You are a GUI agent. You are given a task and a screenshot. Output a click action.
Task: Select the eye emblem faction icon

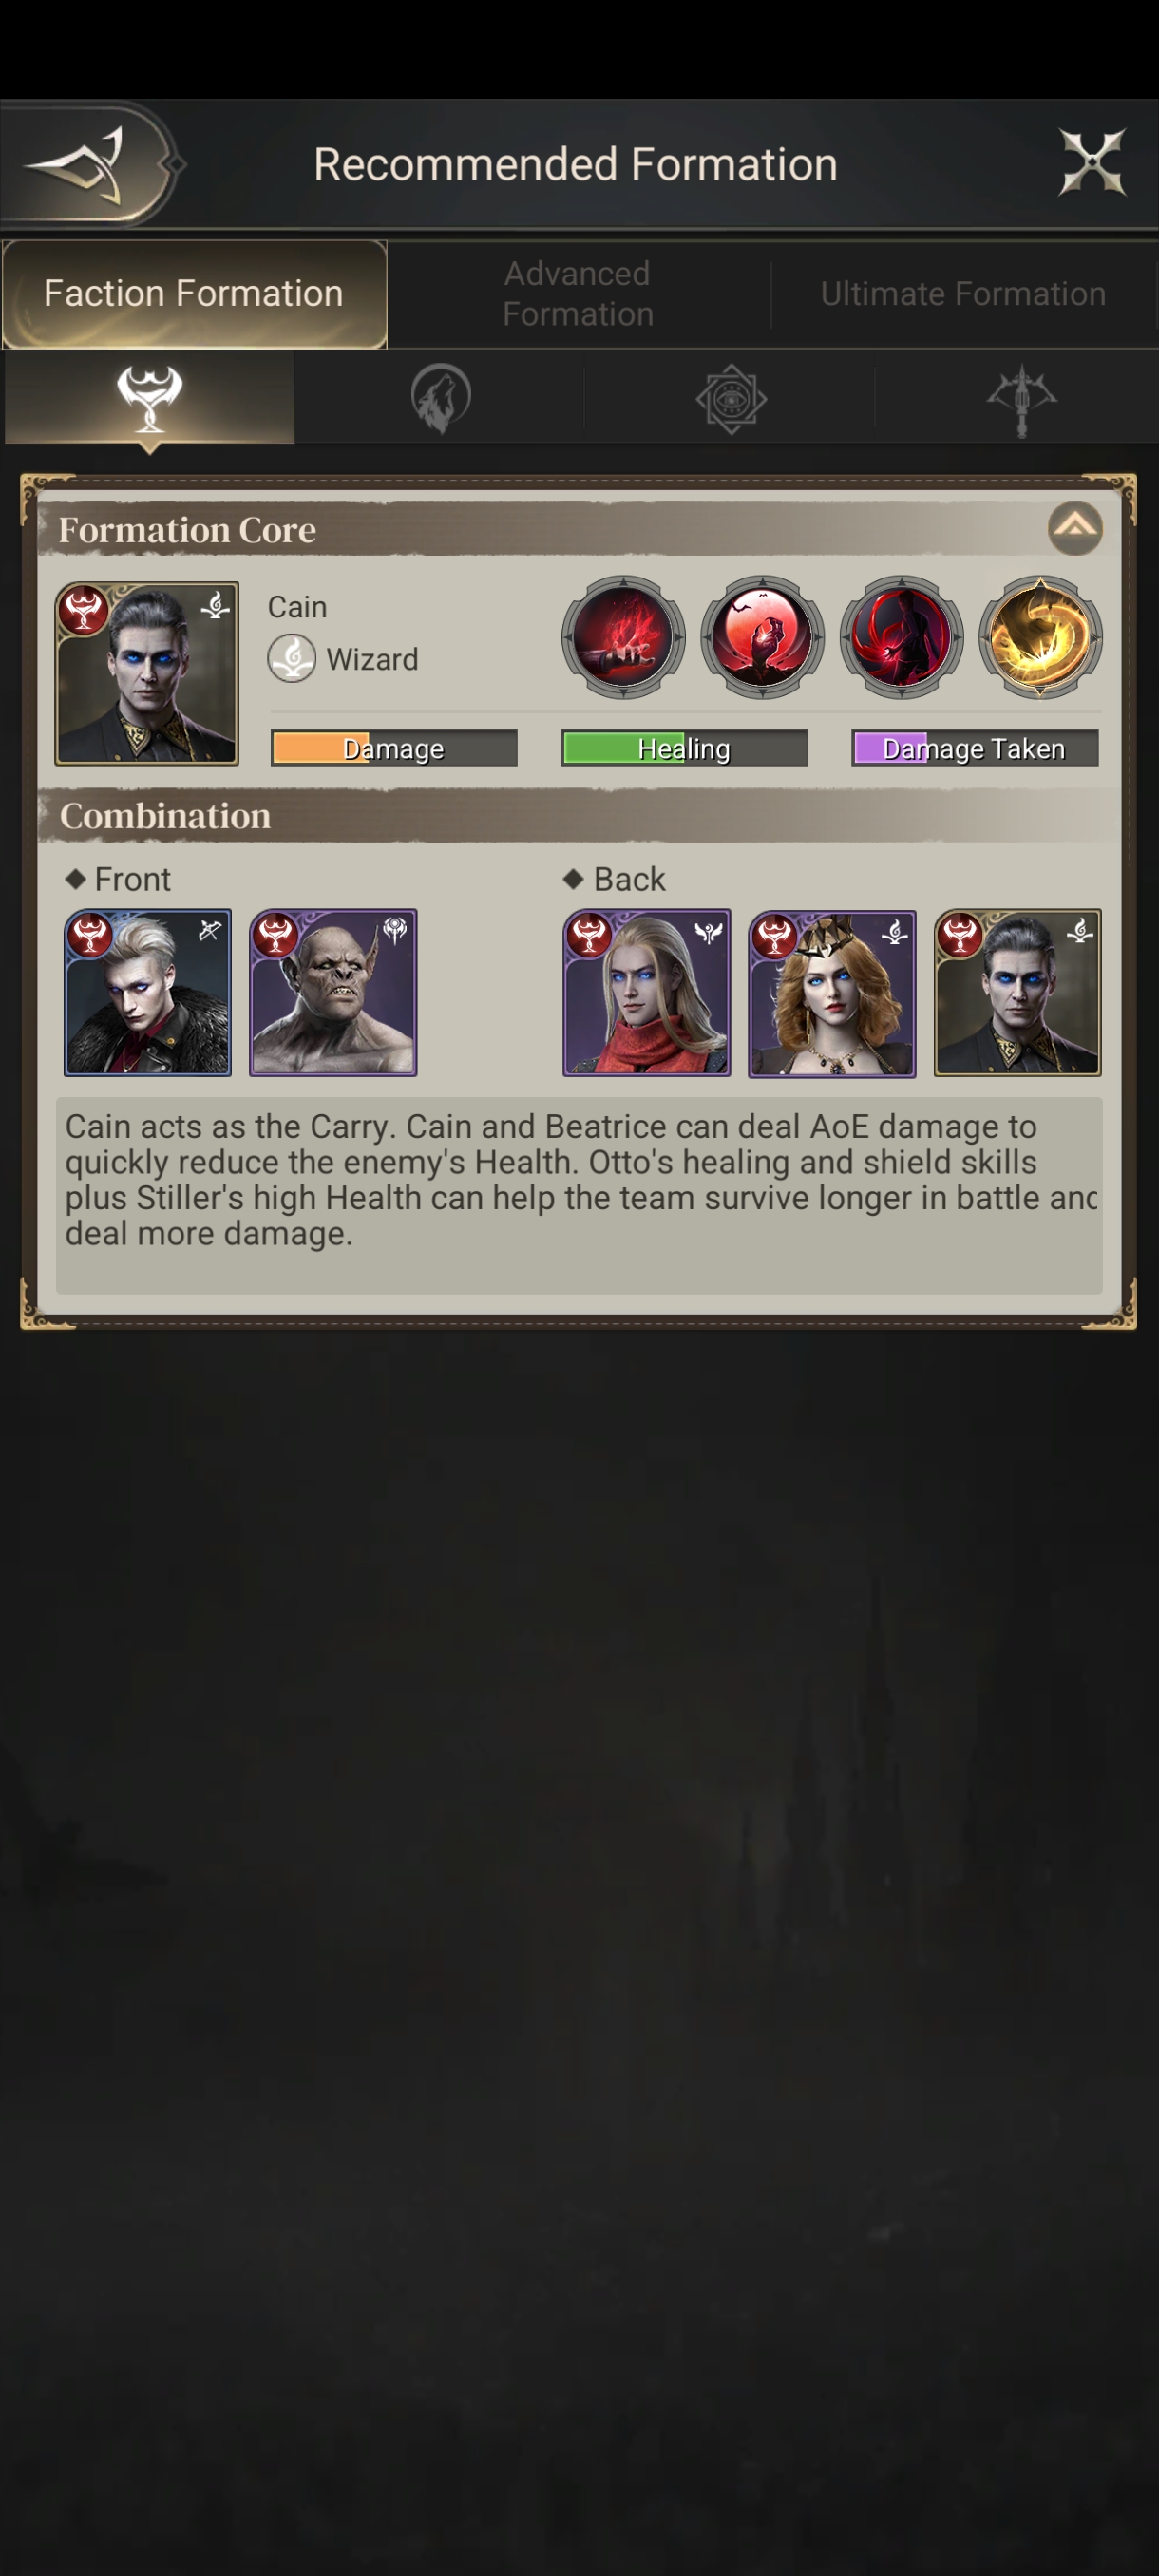click(x=731, y=397)
